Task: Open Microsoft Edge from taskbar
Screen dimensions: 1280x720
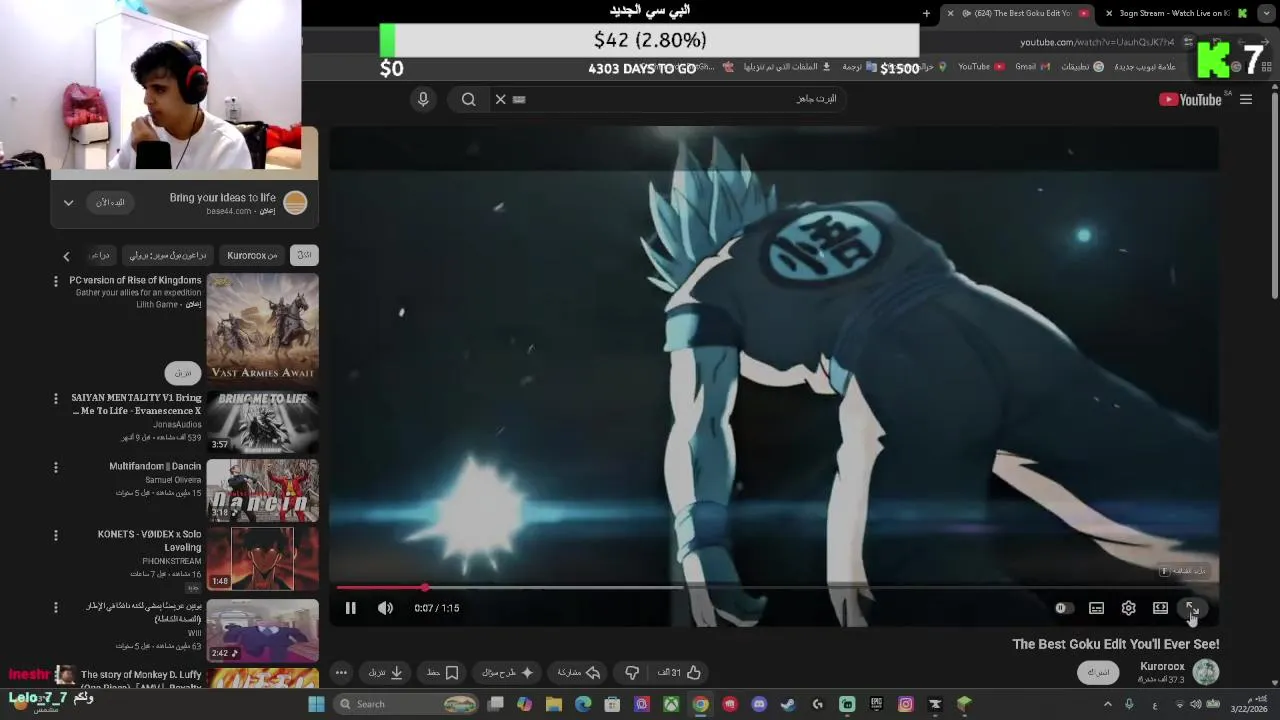Action: pyautogui.click(x=583, y=704)
